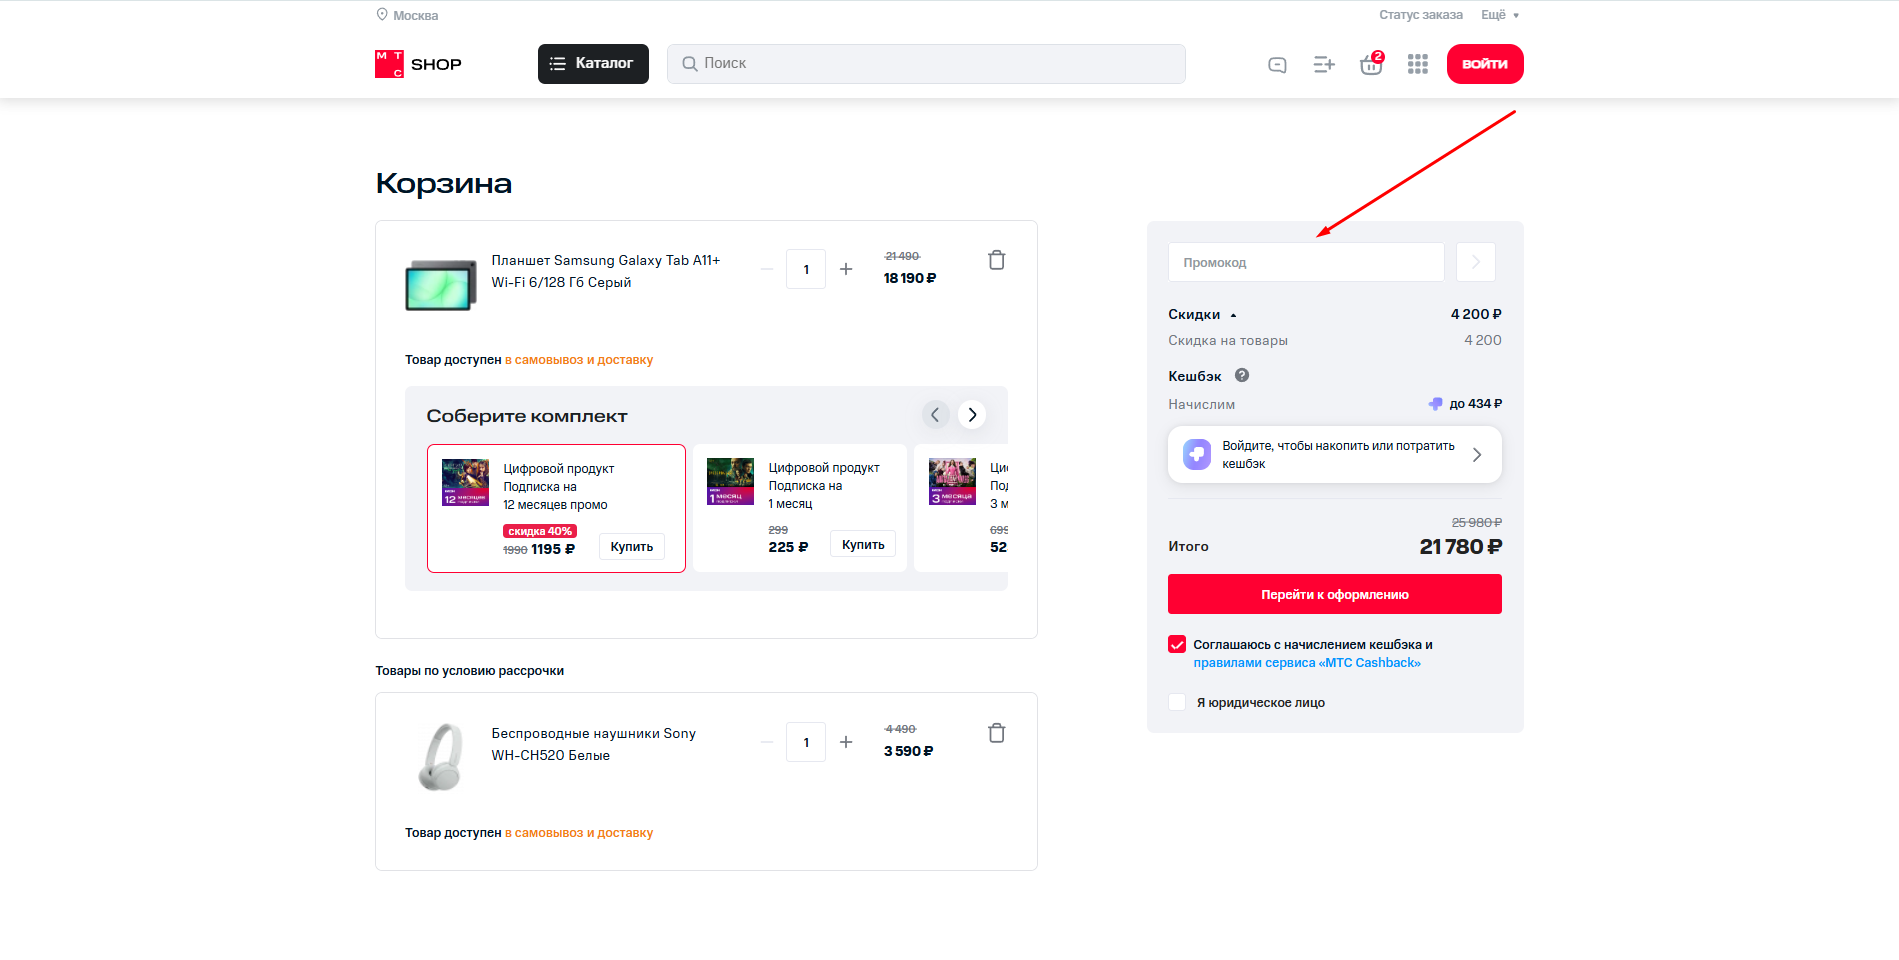Open the cart basket icon in header
The height and width of the screenshot is (960, 1899).
coord(1370,65)
